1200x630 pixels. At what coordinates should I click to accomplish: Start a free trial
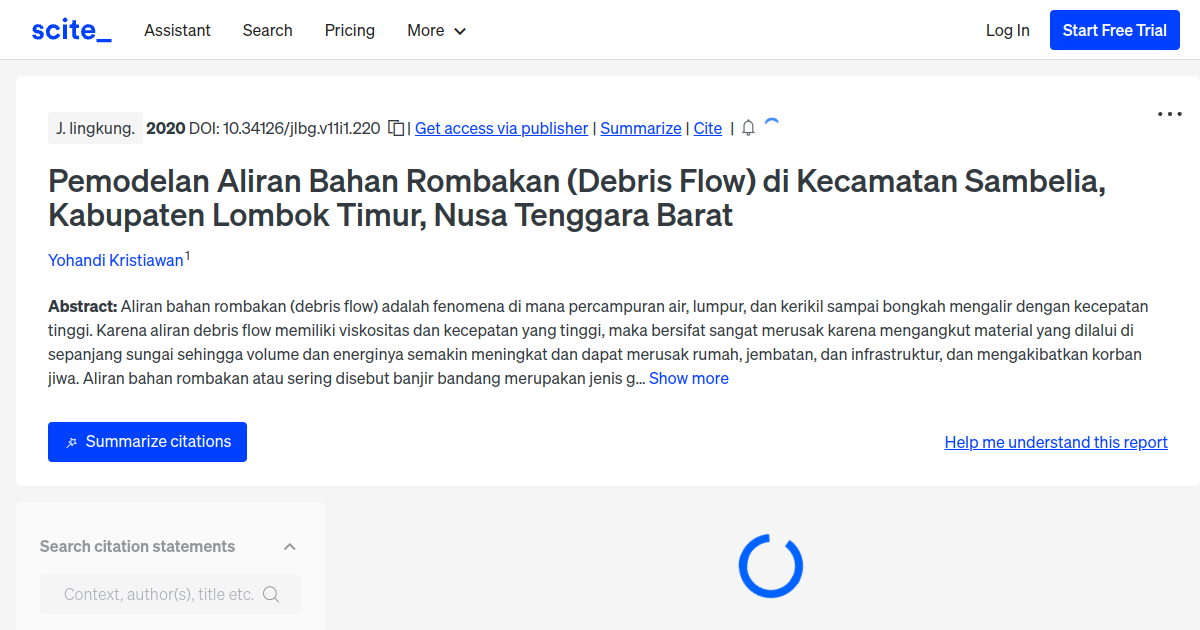[1114, 30]
